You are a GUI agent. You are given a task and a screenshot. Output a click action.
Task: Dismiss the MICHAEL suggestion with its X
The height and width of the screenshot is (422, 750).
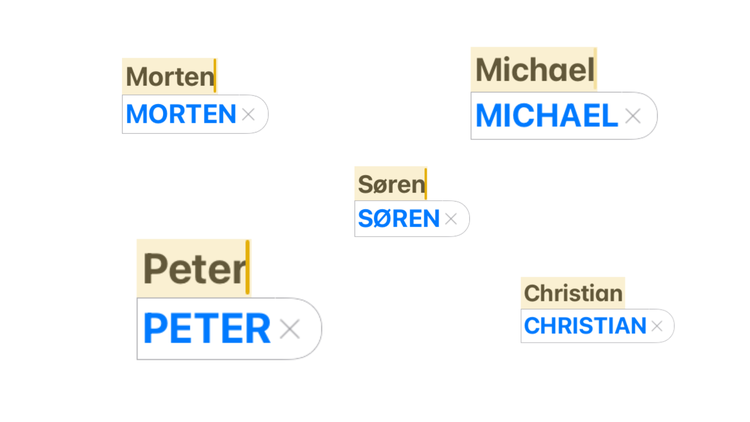633,116
